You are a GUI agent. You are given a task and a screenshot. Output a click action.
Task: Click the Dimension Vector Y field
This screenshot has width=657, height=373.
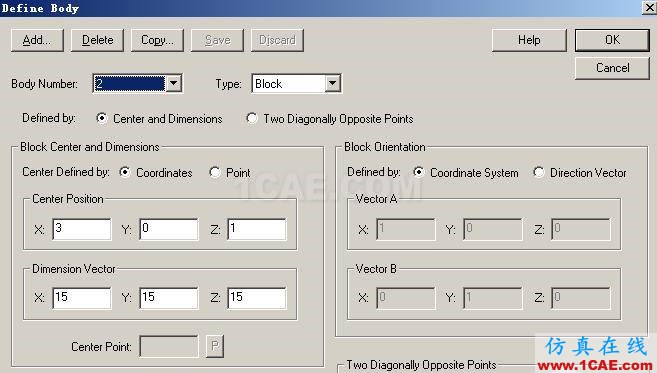coord(169,298)
